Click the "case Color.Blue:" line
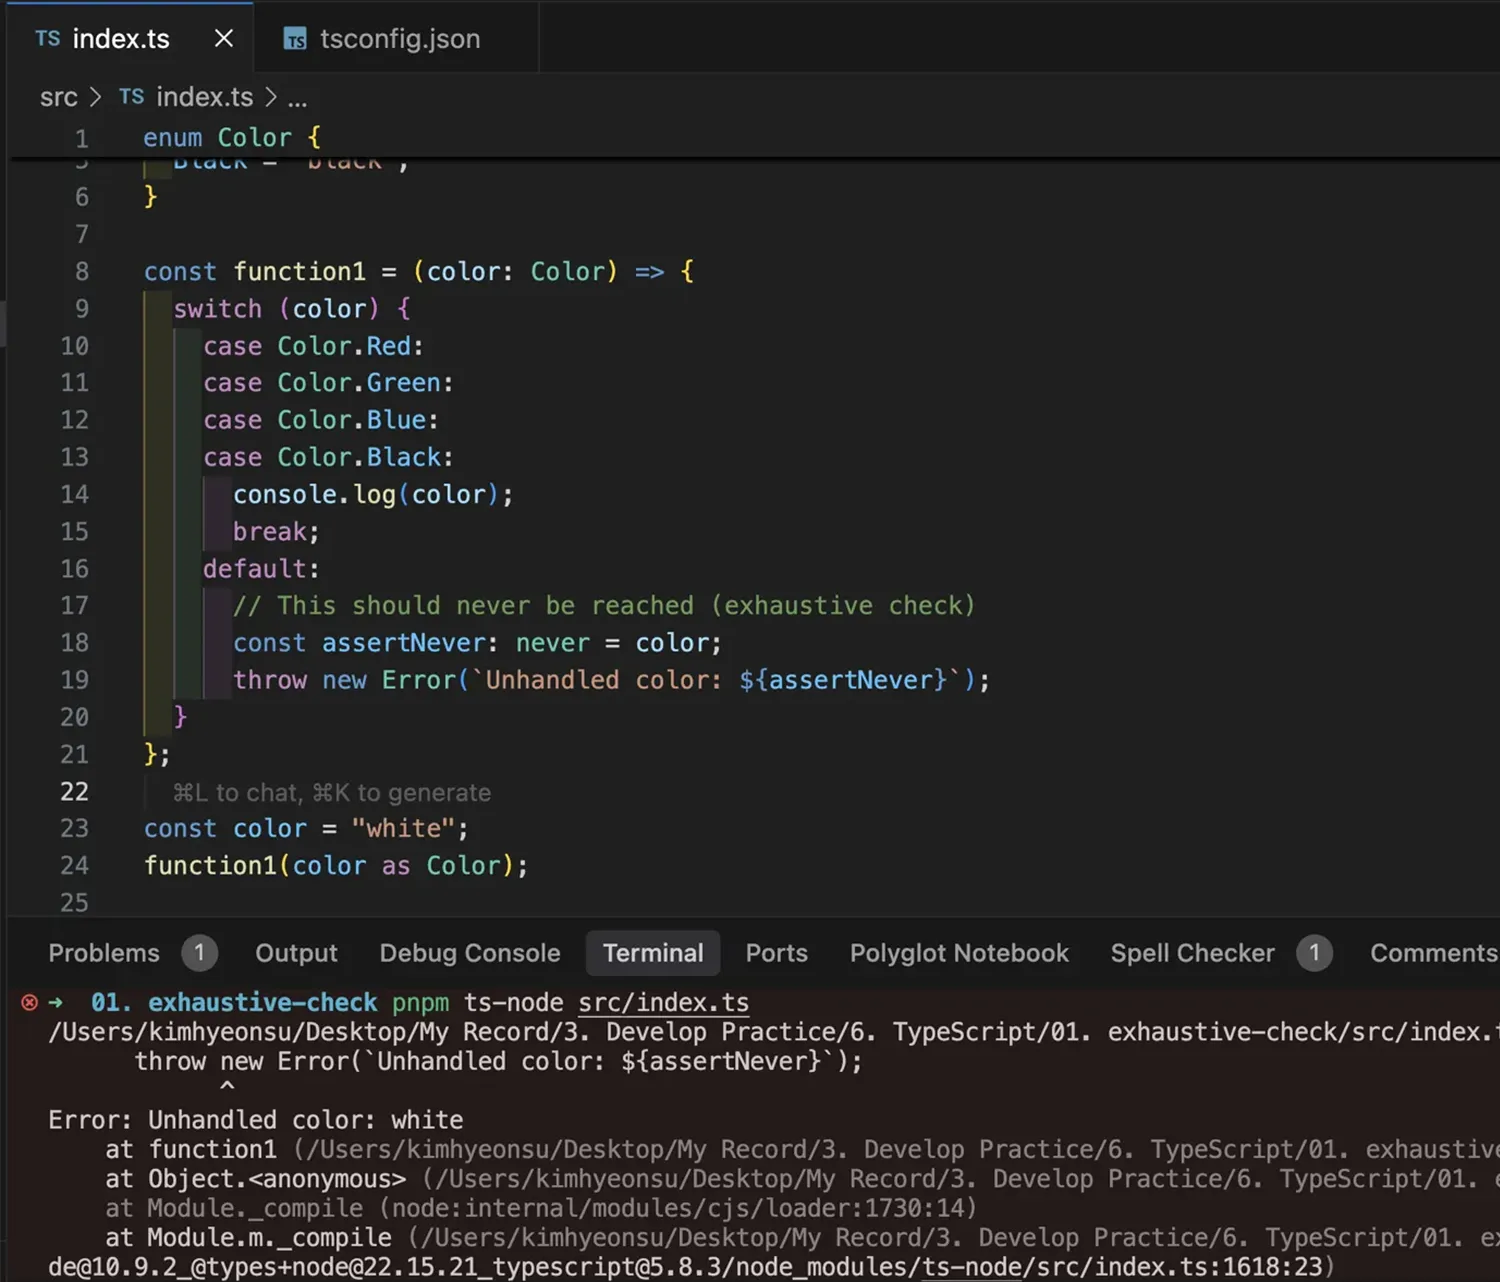The height and width of the screenshot is (1282, 1500). point(321,420)
